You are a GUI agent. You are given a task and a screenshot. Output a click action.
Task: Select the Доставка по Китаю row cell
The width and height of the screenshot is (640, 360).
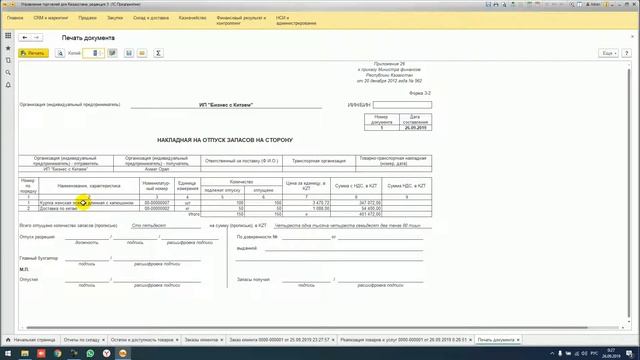(89, 208)
